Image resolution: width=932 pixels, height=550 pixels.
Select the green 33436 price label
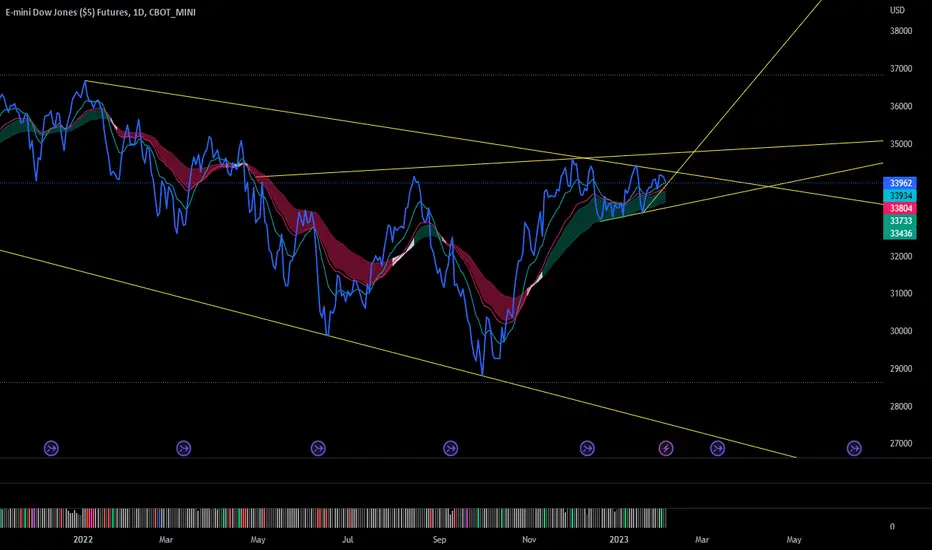click(900, 233)
